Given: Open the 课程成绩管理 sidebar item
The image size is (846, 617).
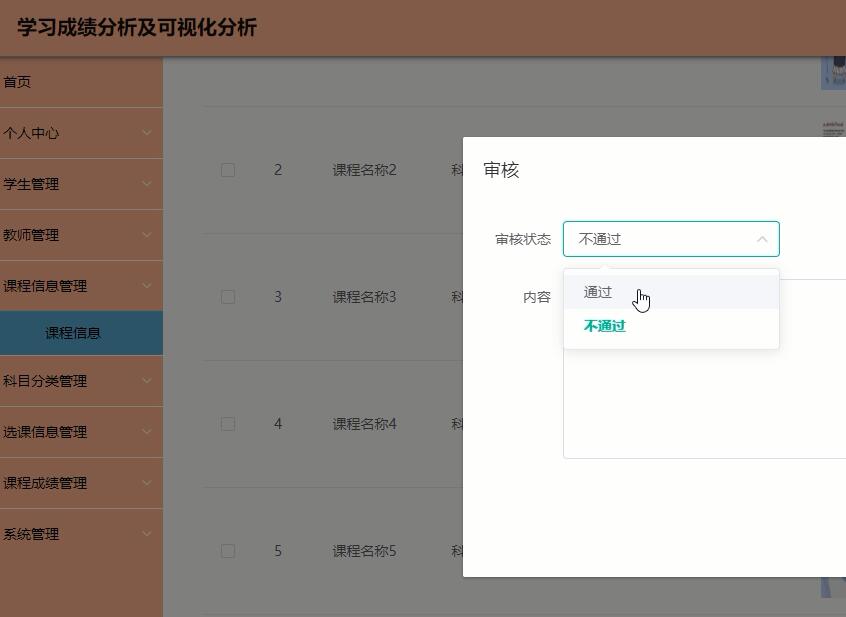Looking at the screenshot, I should click(x=81, y=483).
